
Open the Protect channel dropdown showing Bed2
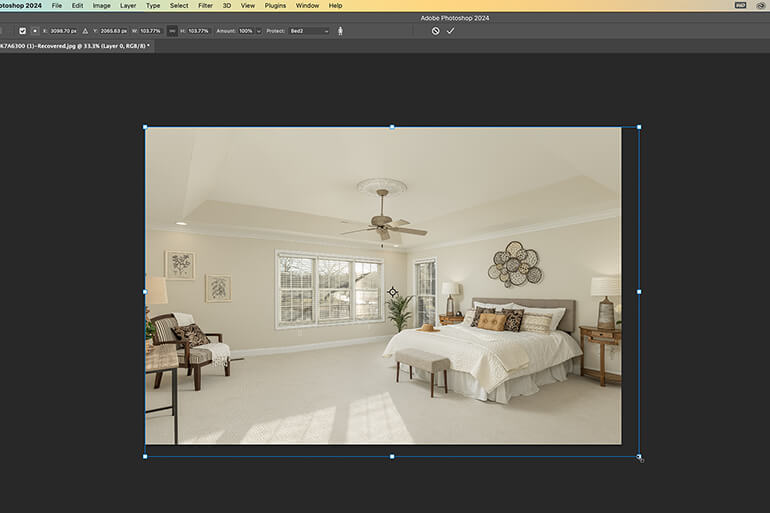[x=309, y=31]
